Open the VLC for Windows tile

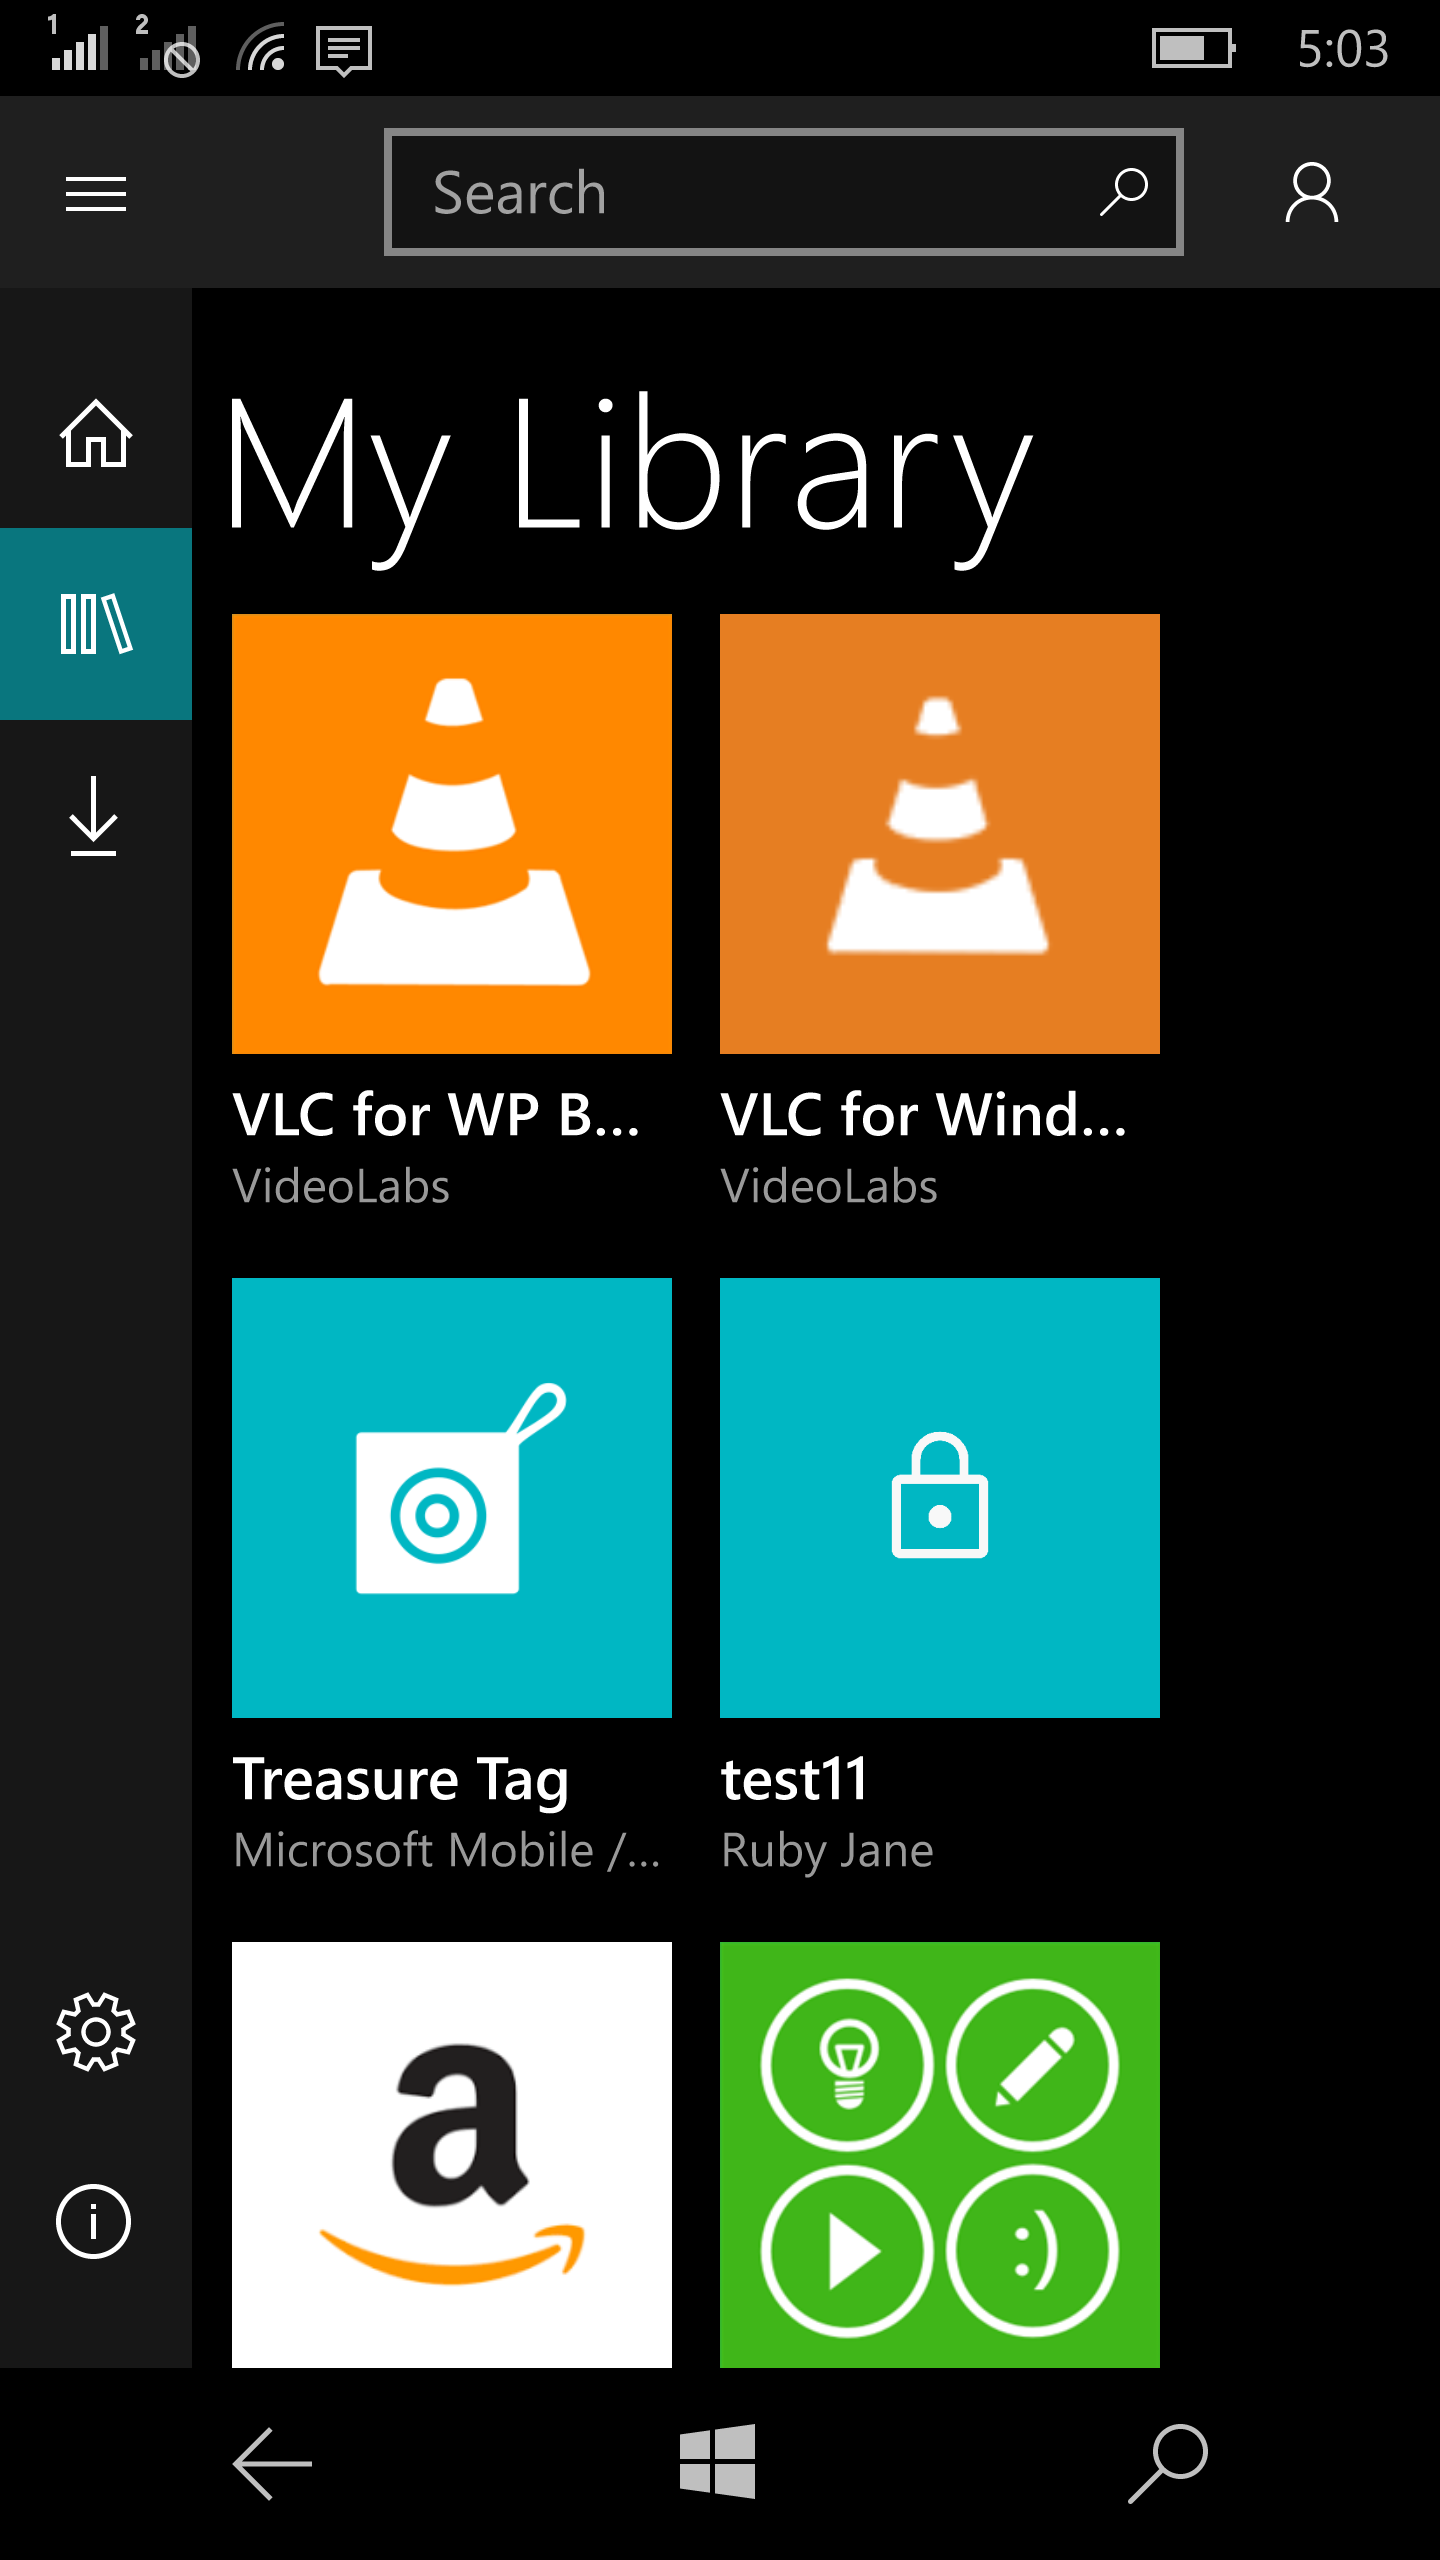click(940, 834)
